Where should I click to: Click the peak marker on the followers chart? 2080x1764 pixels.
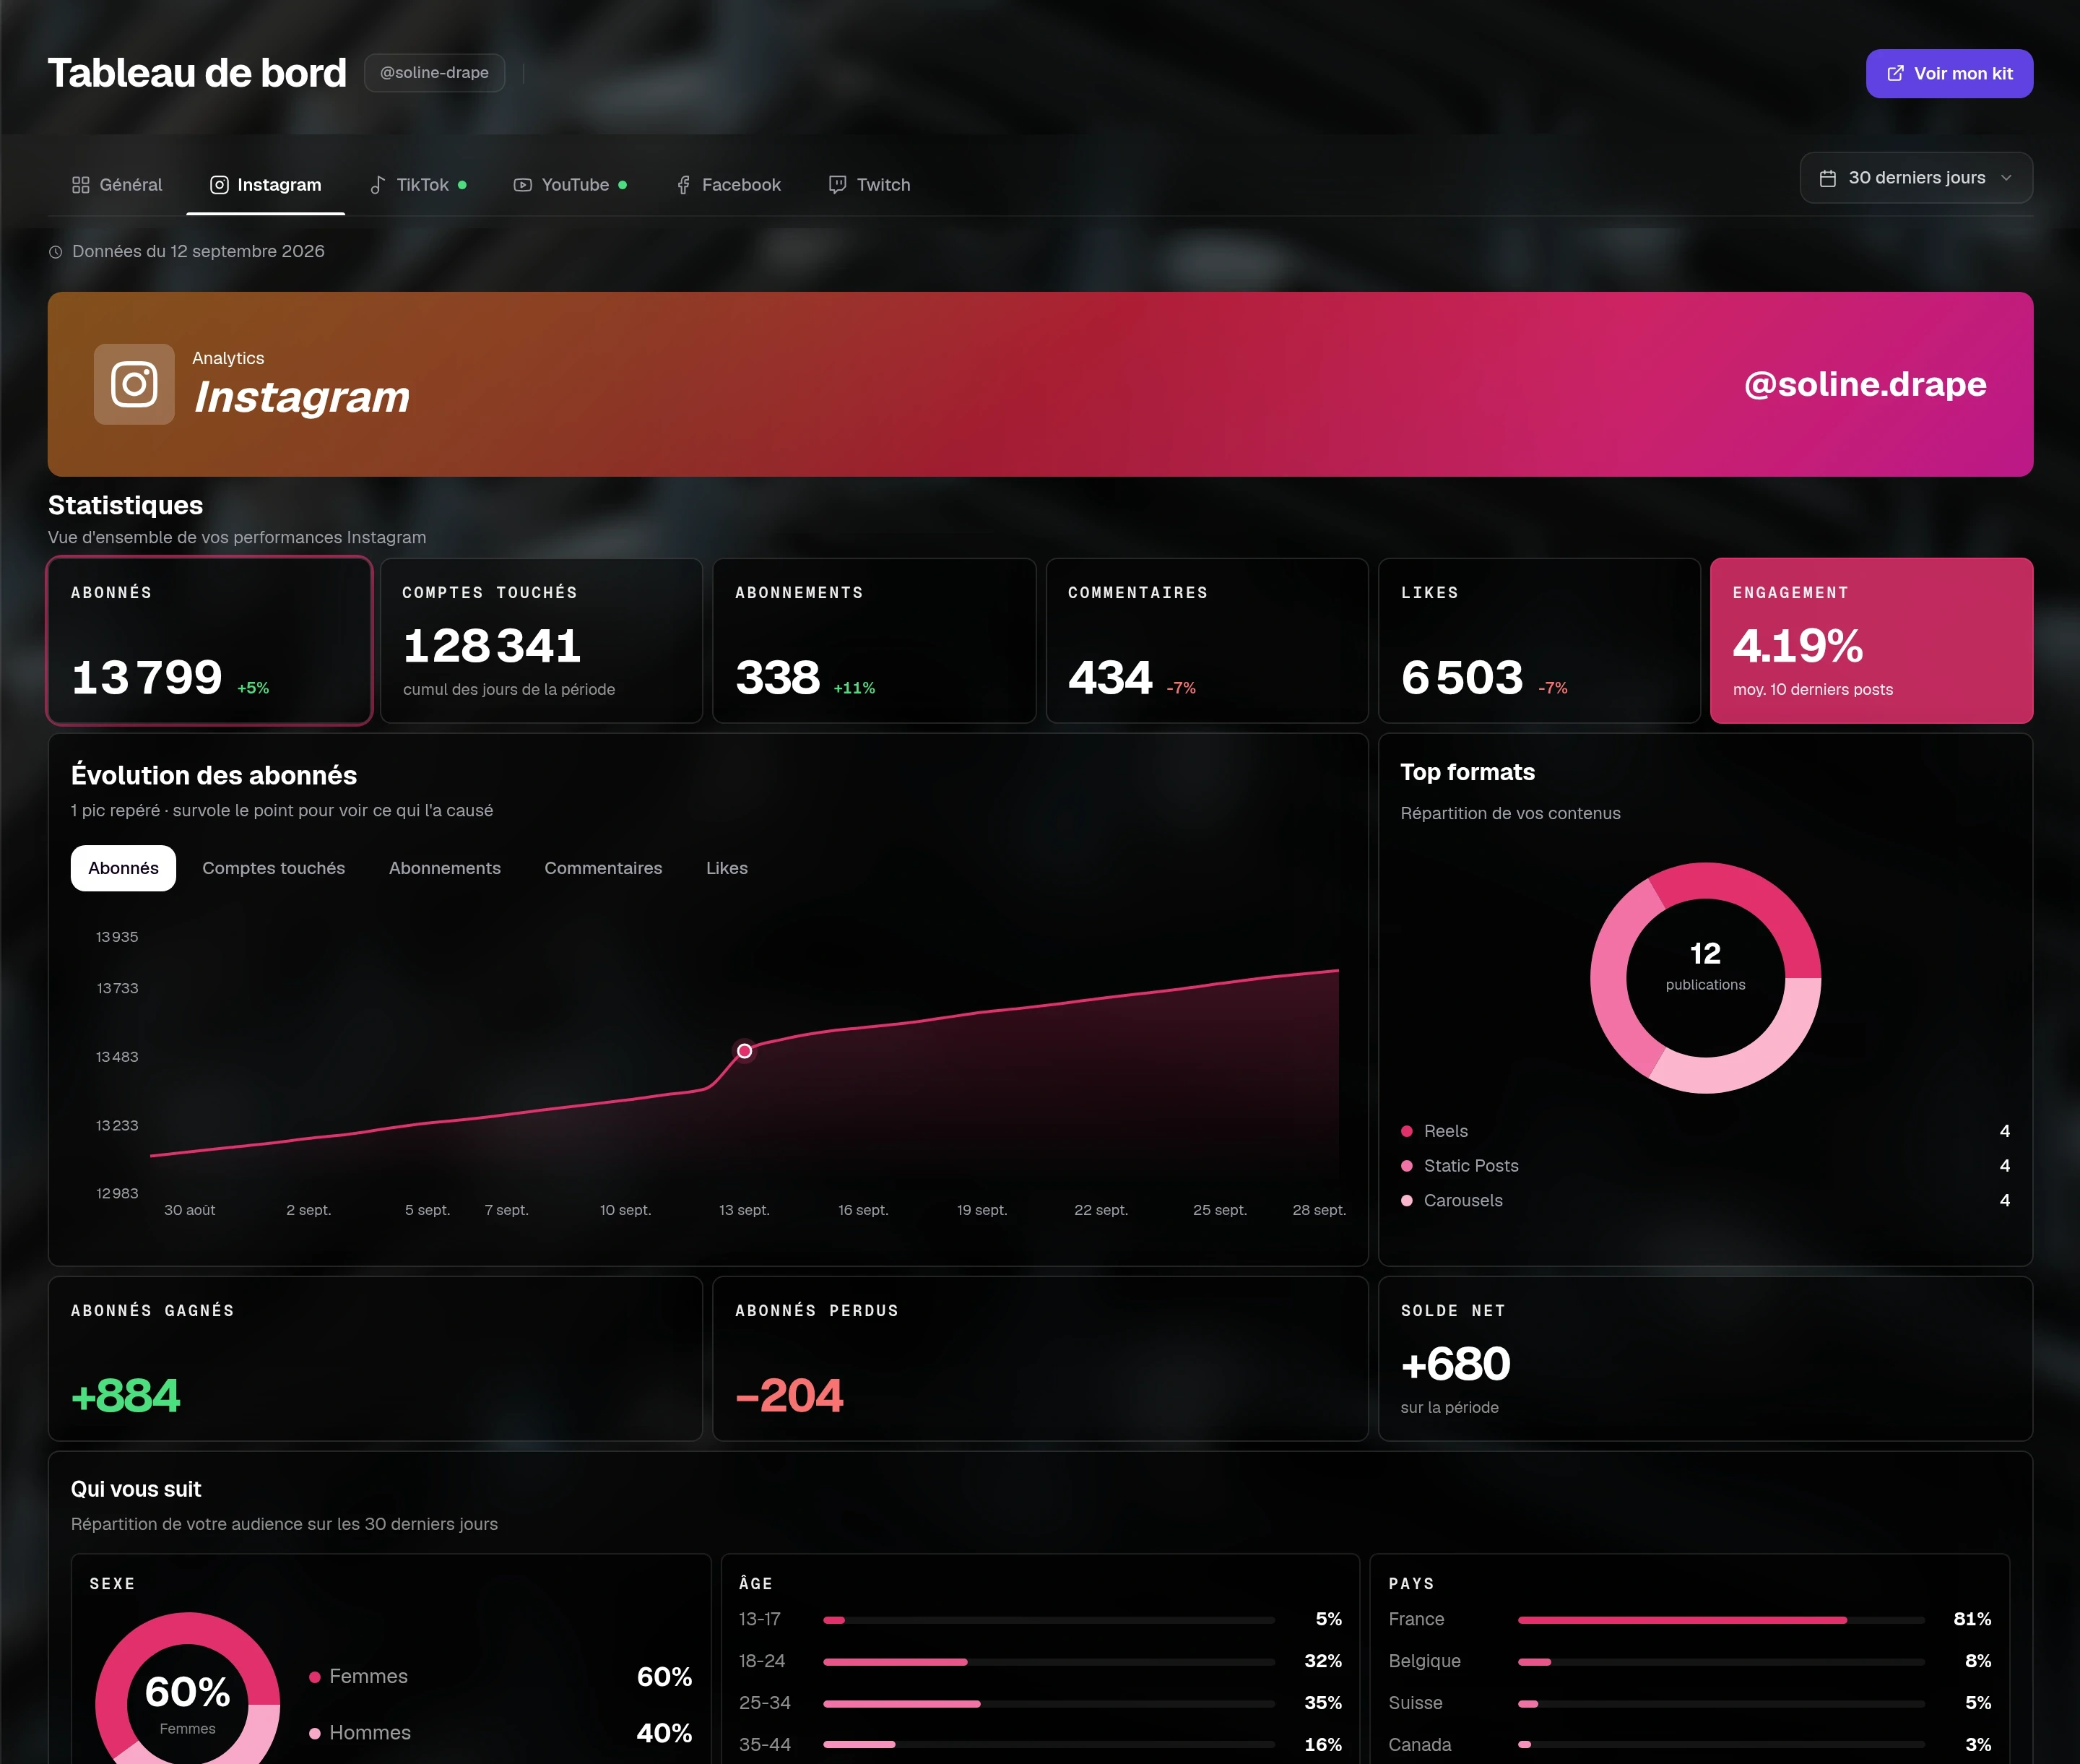(x=744, y=1051)
